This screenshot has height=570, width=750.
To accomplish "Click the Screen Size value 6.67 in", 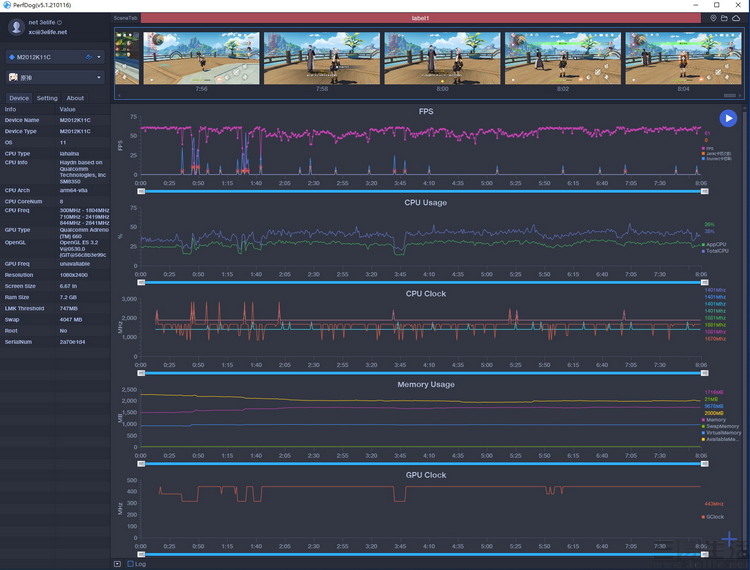I will pos(68,286).
